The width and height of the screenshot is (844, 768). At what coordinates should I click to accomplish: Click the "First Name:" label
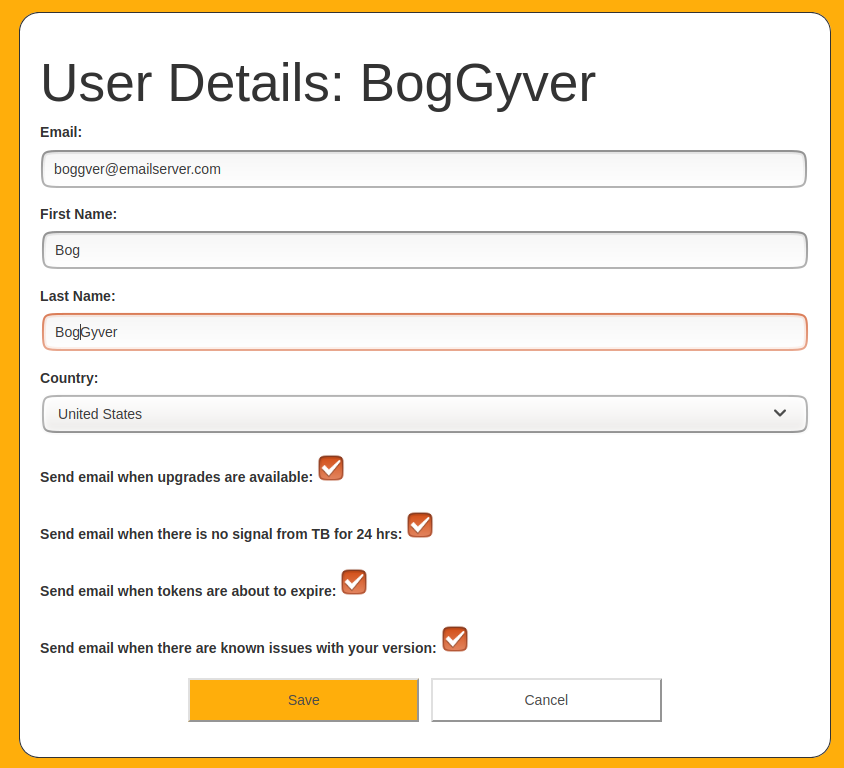coord(78,214)
